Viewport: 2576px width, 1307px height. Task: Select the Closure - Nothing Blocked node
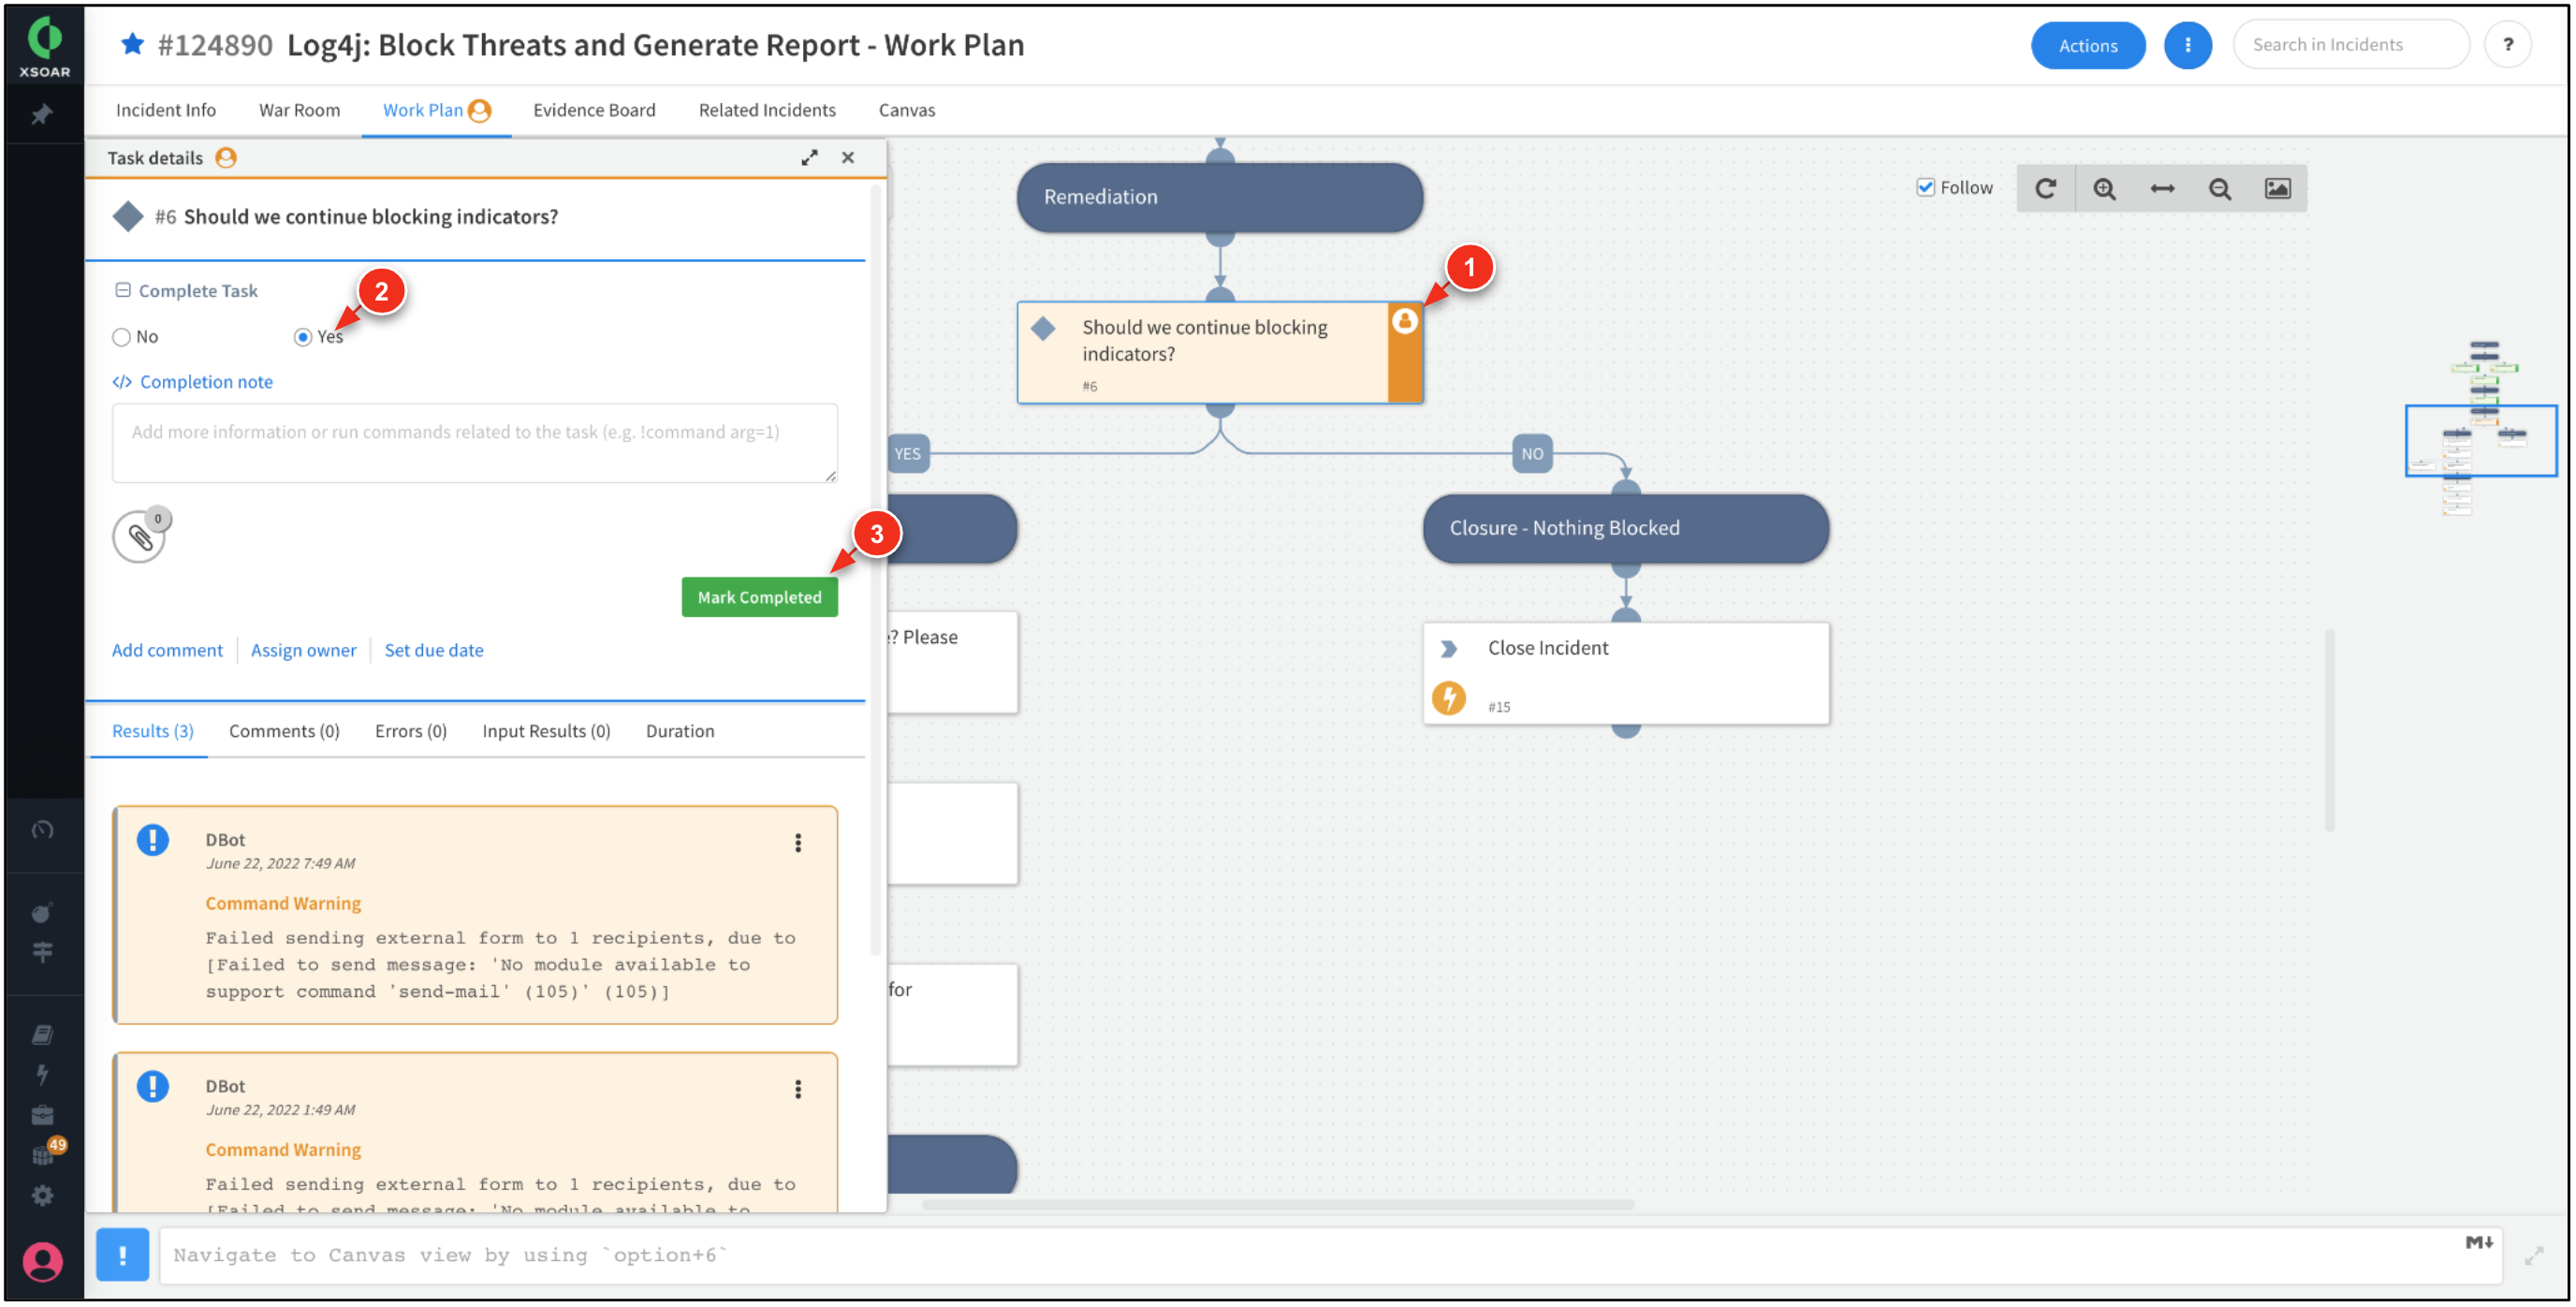coord(1625,528)
